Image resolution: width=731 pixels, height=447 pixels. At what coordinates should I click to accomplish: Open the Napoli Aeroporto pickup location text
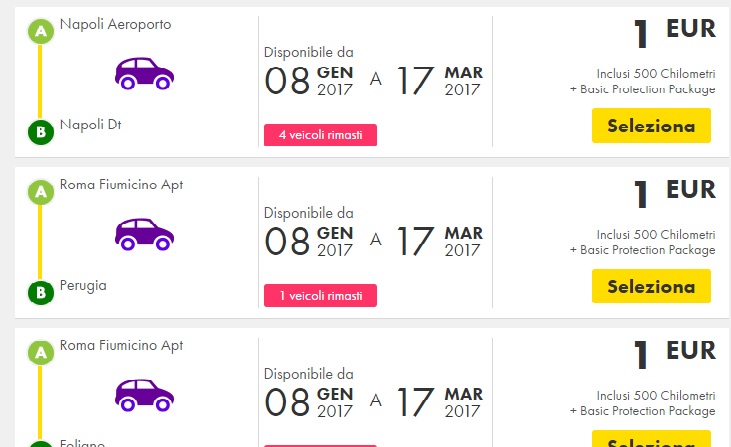[x=115, y=24]
